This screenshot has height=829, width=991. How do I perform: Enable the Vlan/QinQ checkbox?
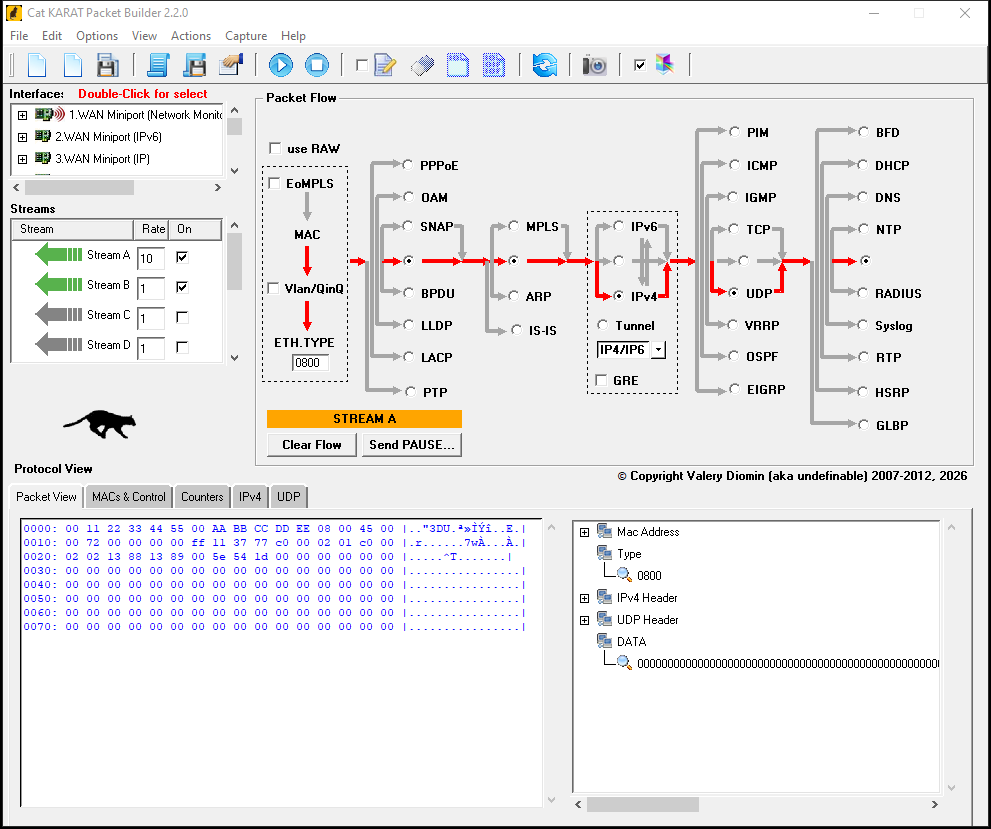click(x=274, y=288)
